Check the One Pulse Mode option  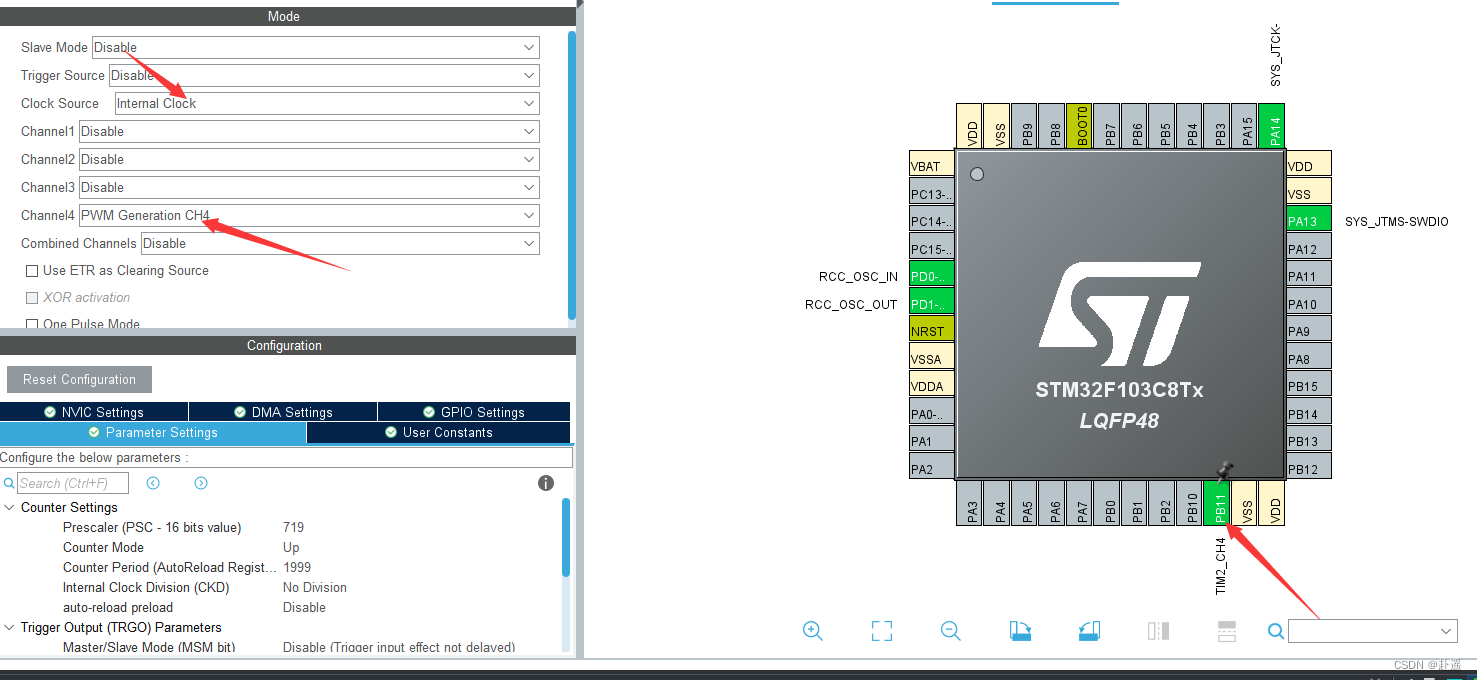(x=31, y=322)
